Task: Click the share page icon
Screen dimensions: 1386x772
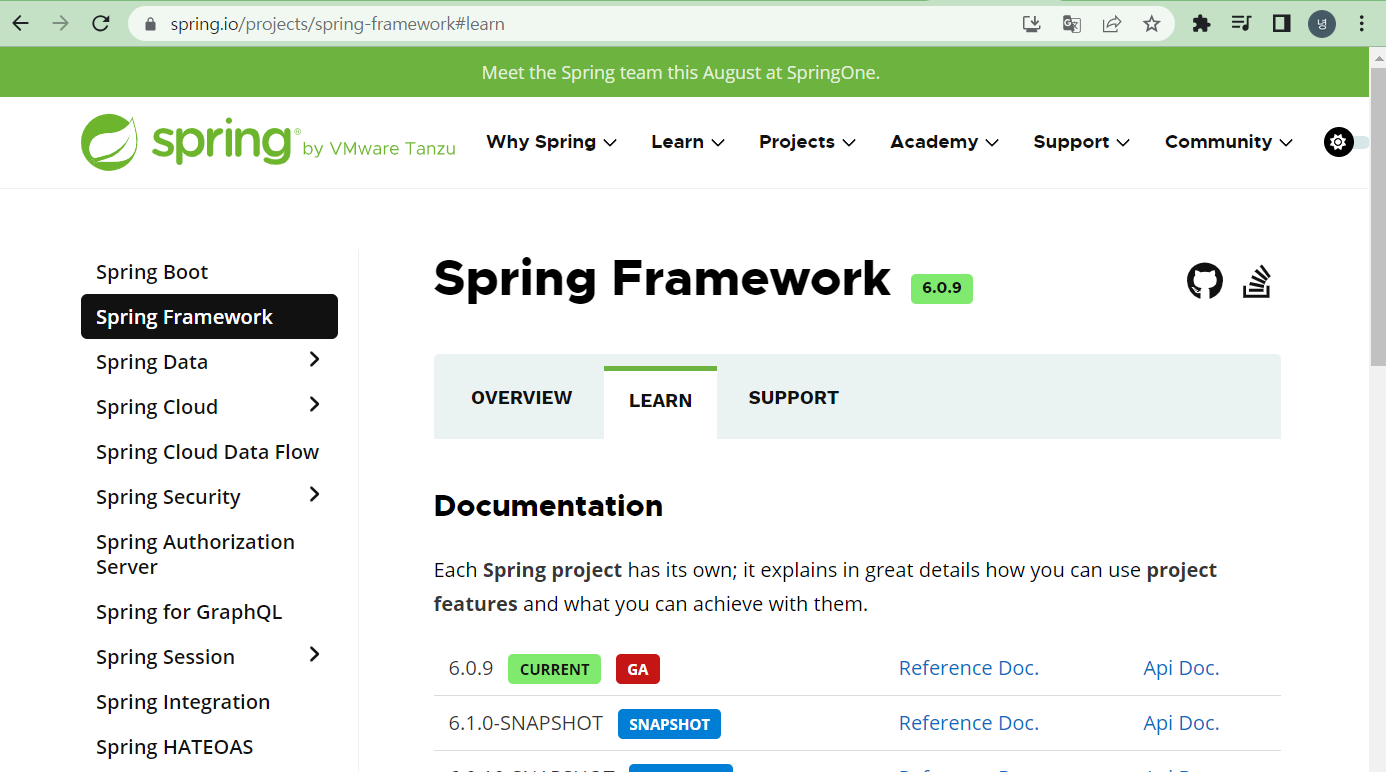Action: [x=1112, y=24]
